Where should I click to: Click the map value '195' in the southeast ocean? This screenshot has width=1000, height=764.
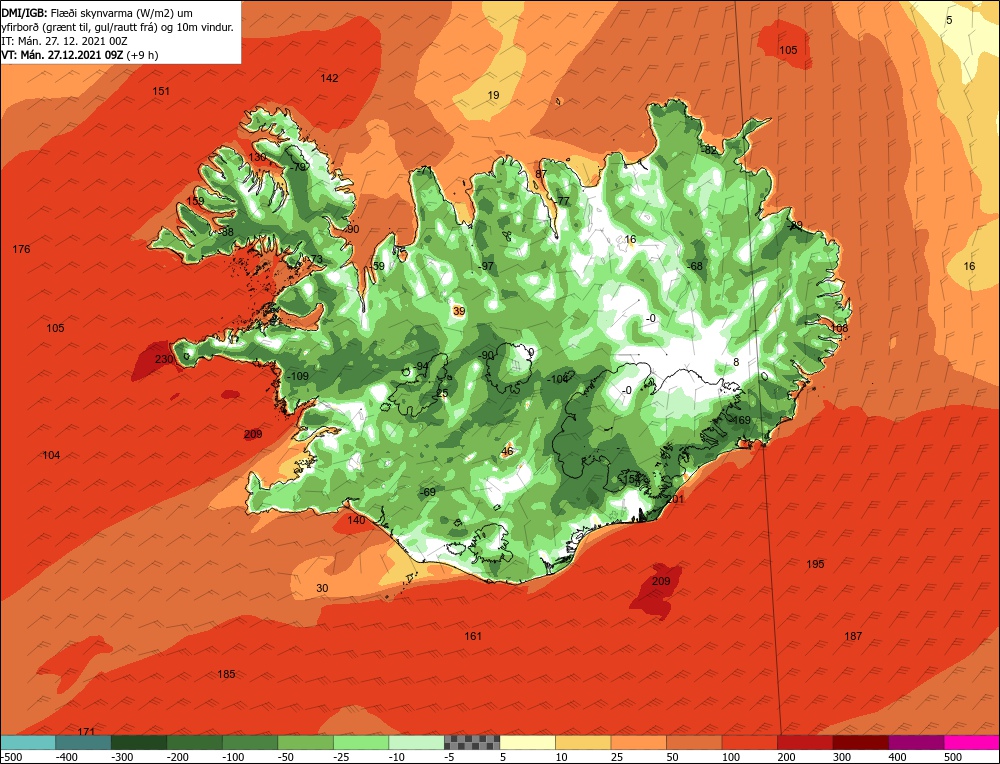(x=815, y=564)
